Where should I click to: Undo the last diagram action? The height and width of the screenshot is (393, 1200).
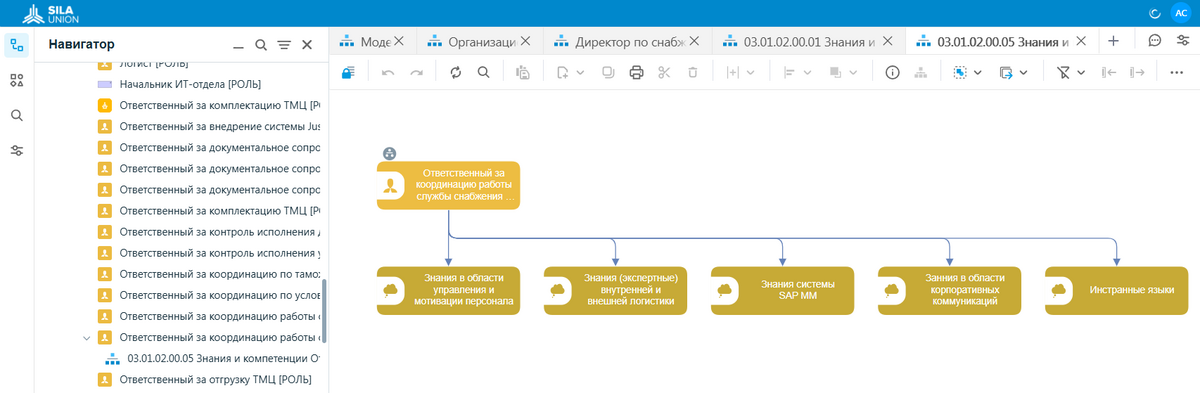(388, 72)
